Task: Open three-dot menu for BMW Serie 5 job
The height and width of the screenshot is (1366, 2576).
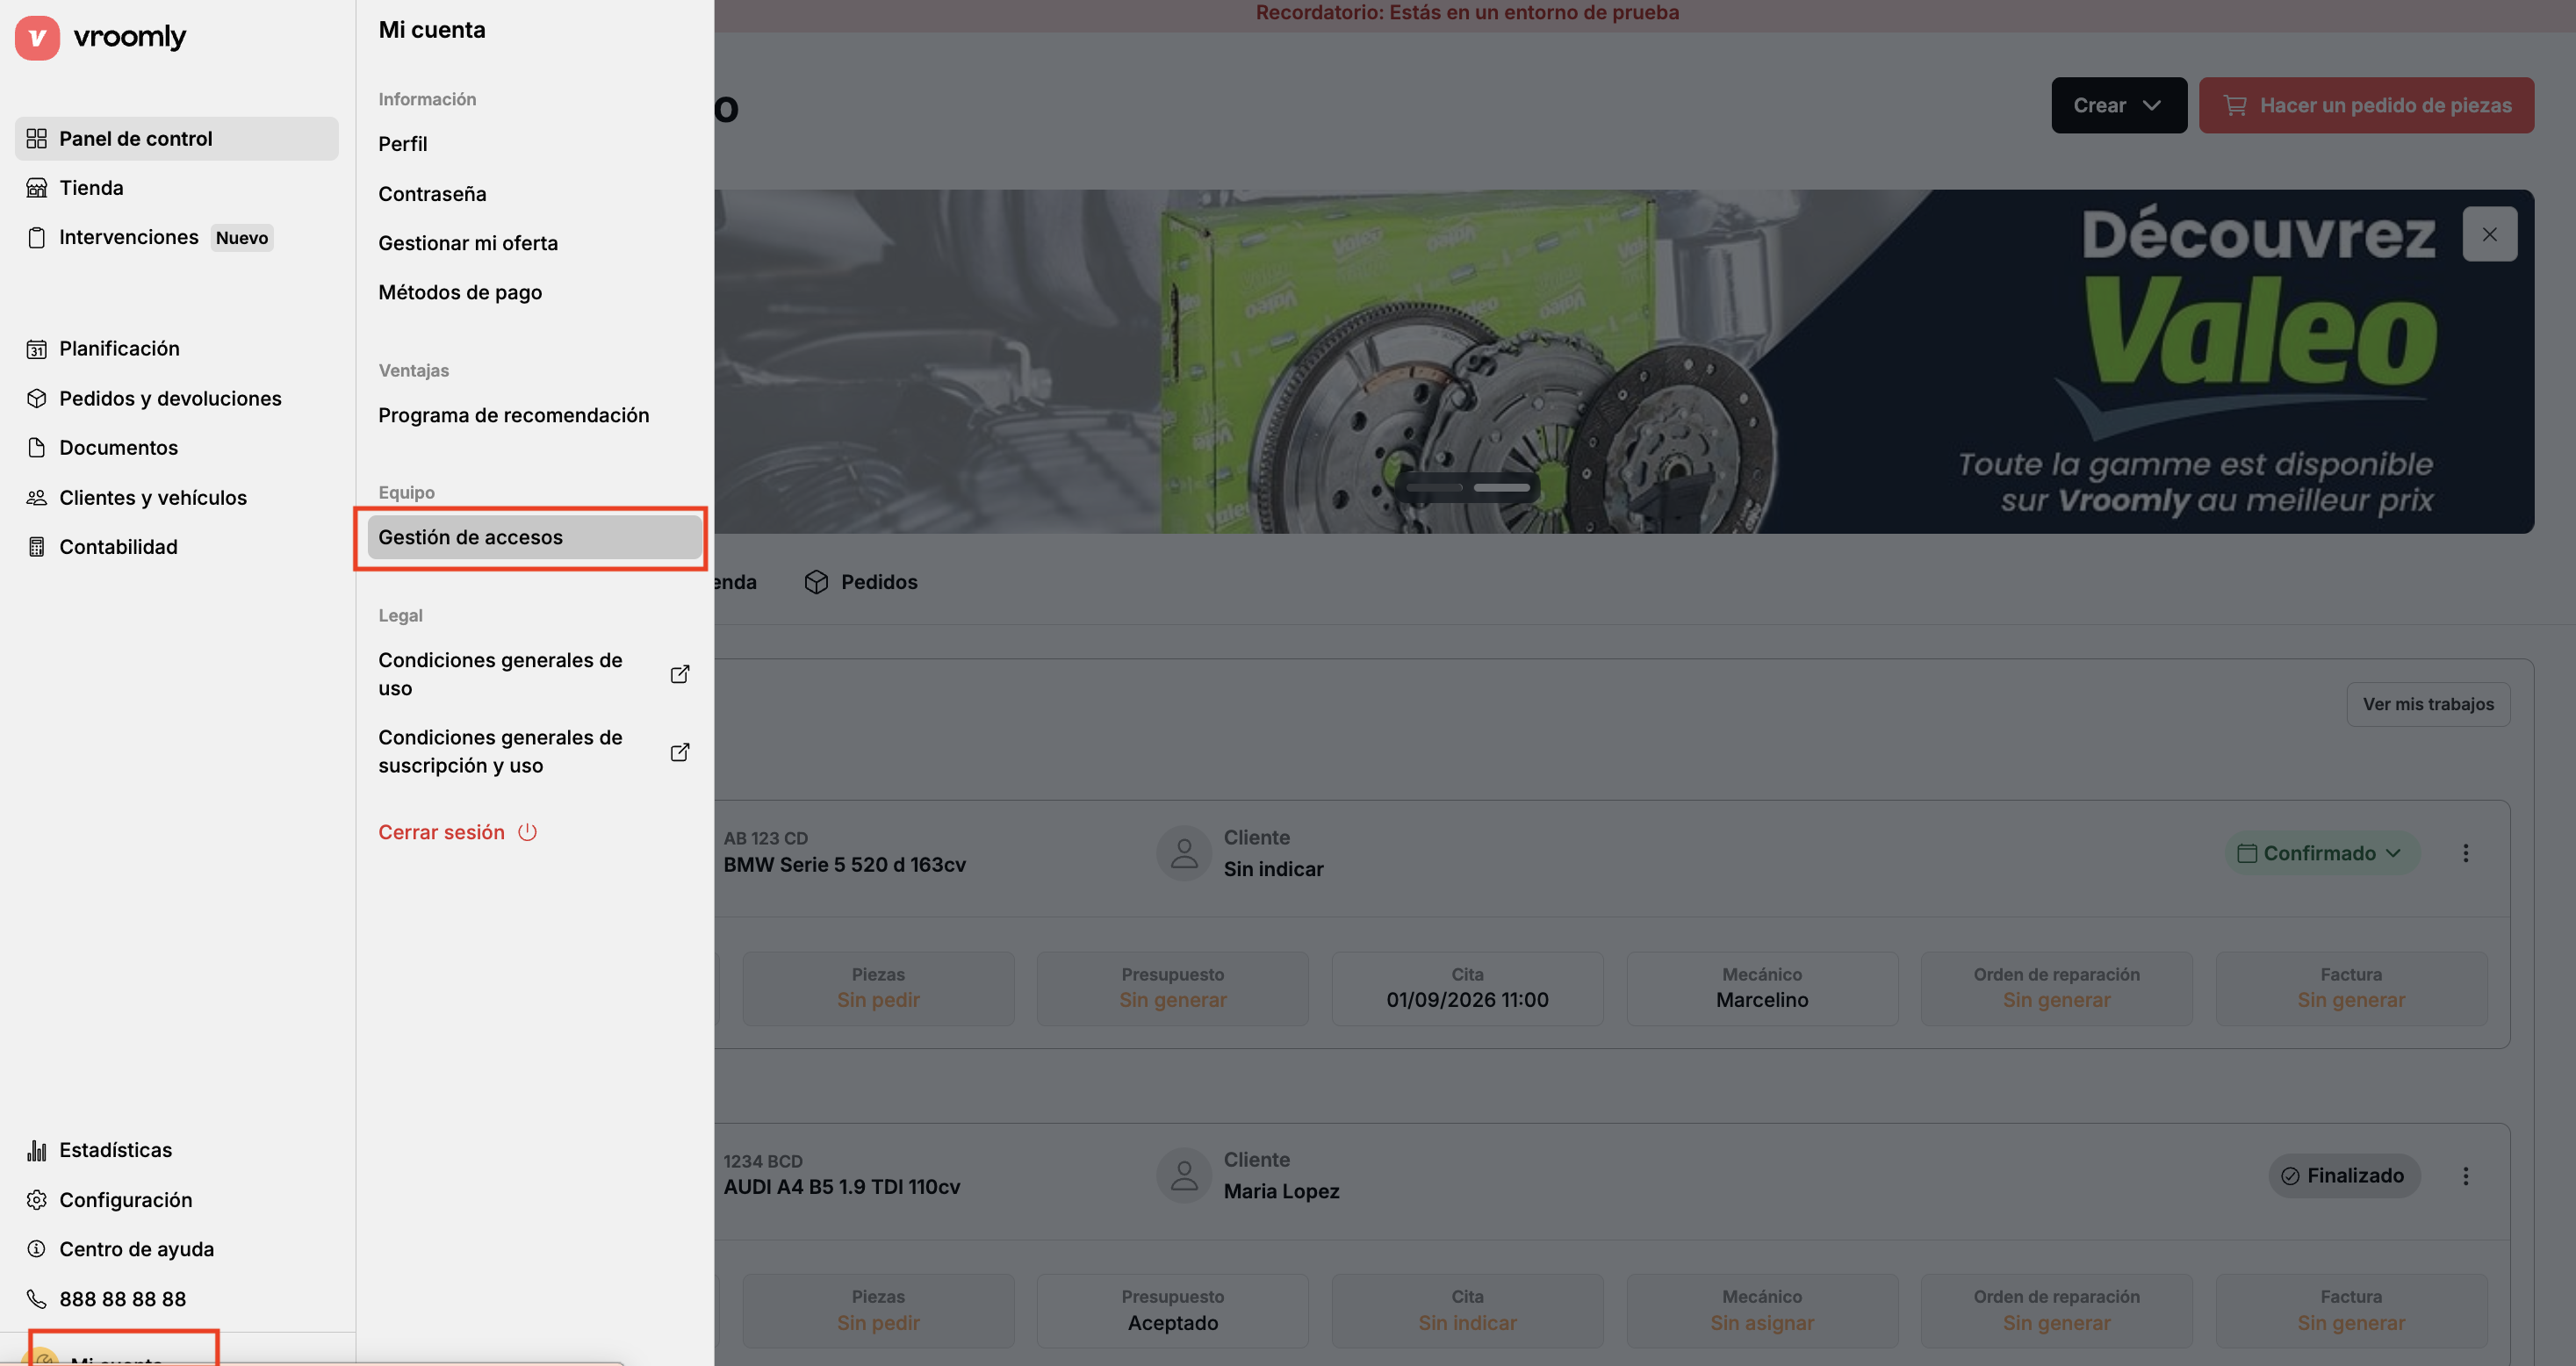Action: [2465, 853]
